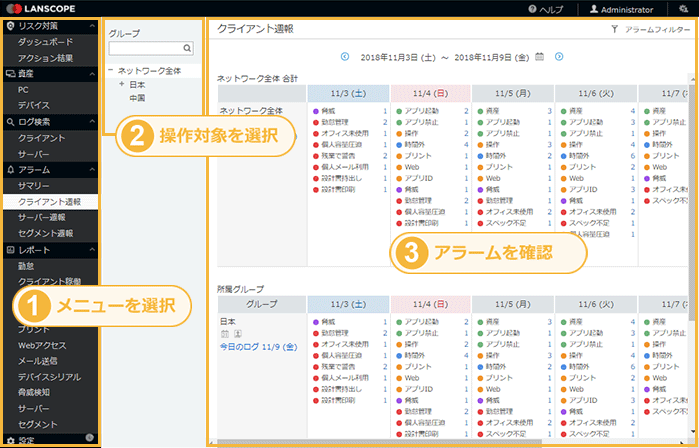This screenshot has height=448, width=699.
Task: Select Webアクセス report menu item
Action: pos(42,345)
